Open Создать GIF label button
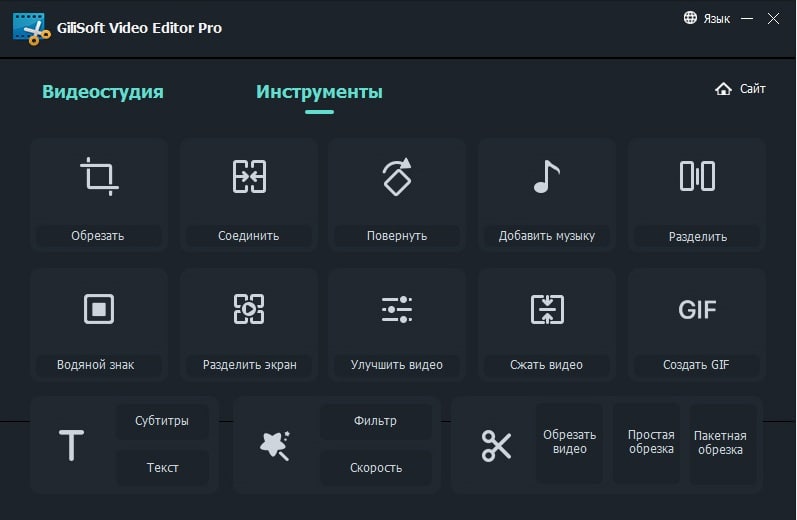 coord(696,365)
